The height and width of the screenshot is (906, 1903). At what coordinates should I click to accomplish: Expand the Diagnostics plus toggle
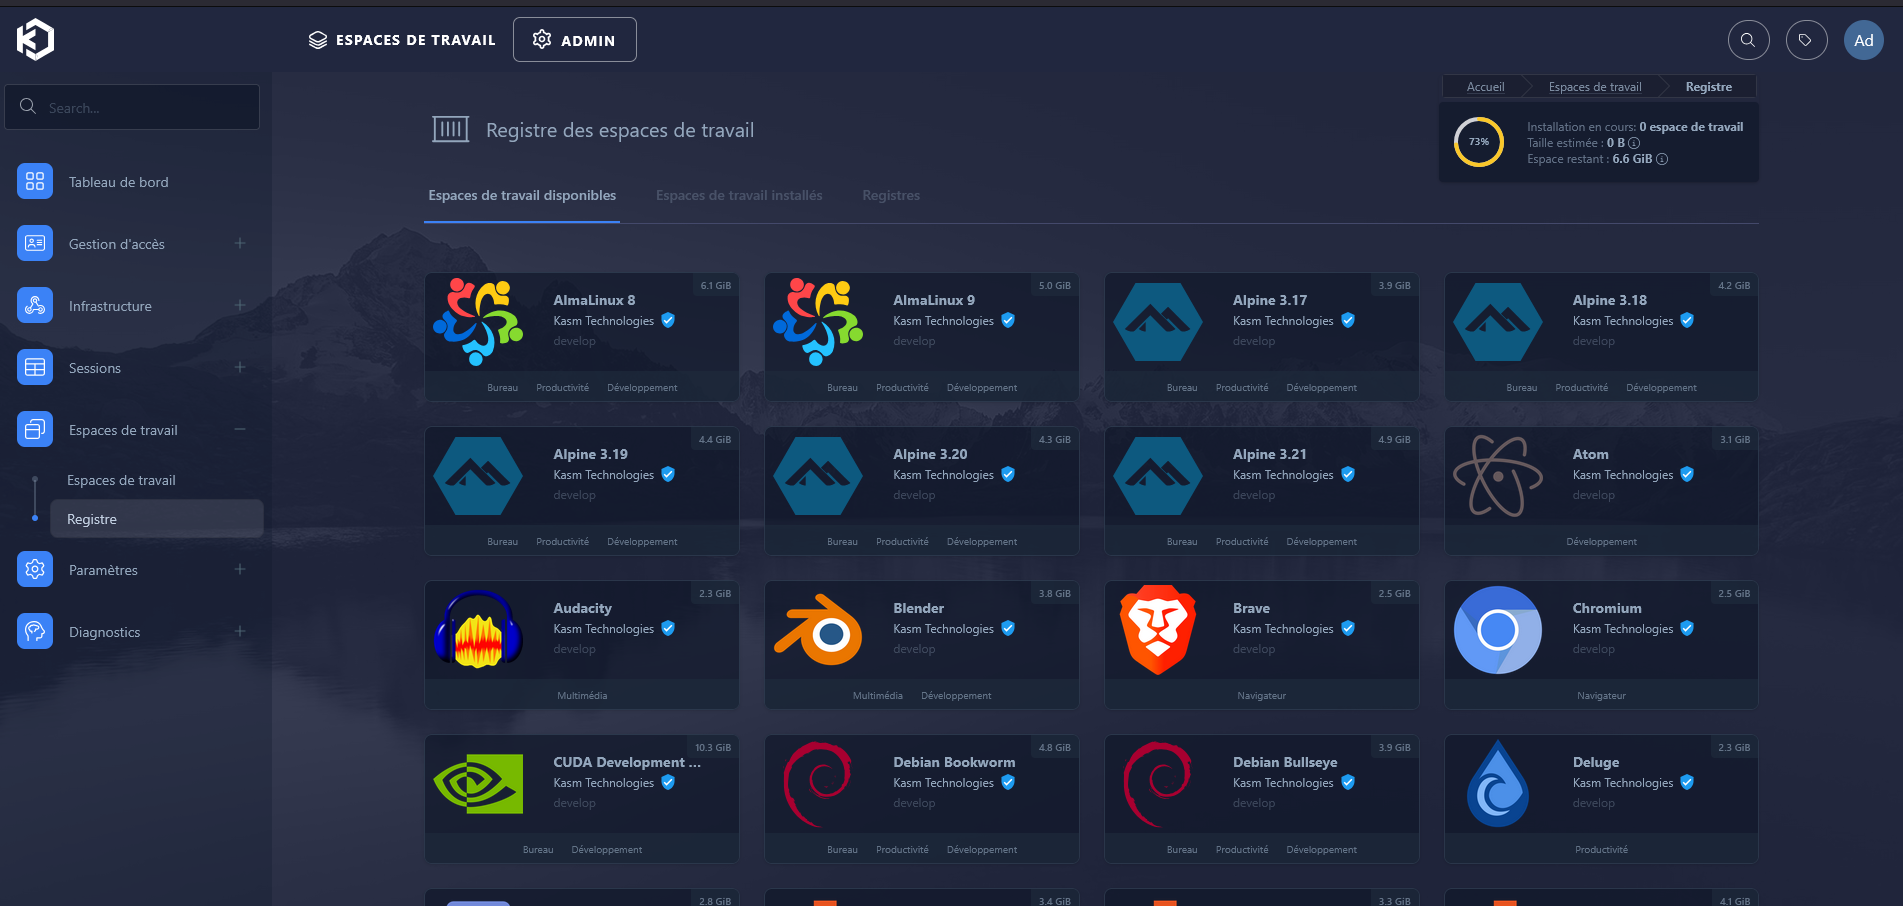240,631
